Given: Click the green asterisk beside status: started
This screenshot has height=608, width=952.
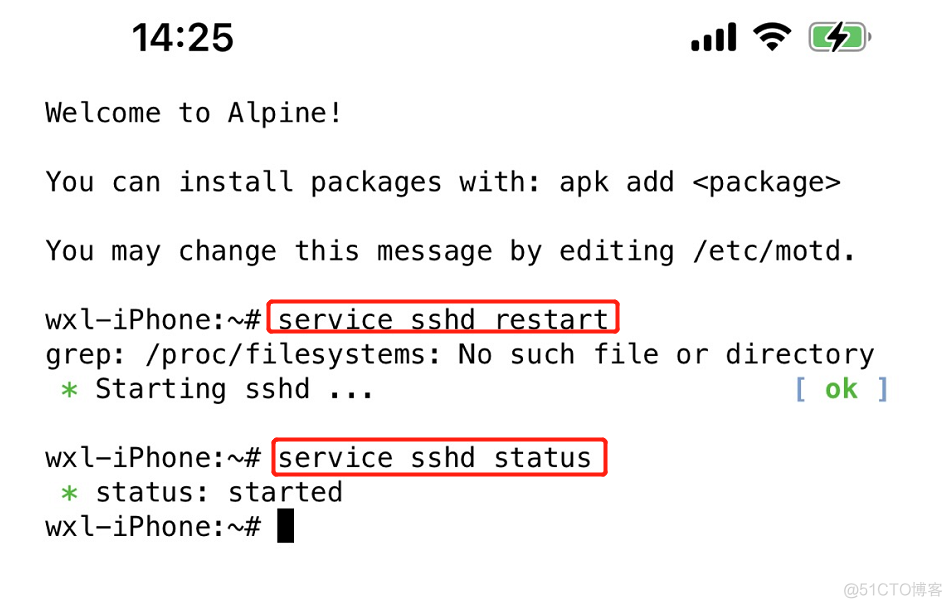Looking at the screenshot, I should pos(70,493).
